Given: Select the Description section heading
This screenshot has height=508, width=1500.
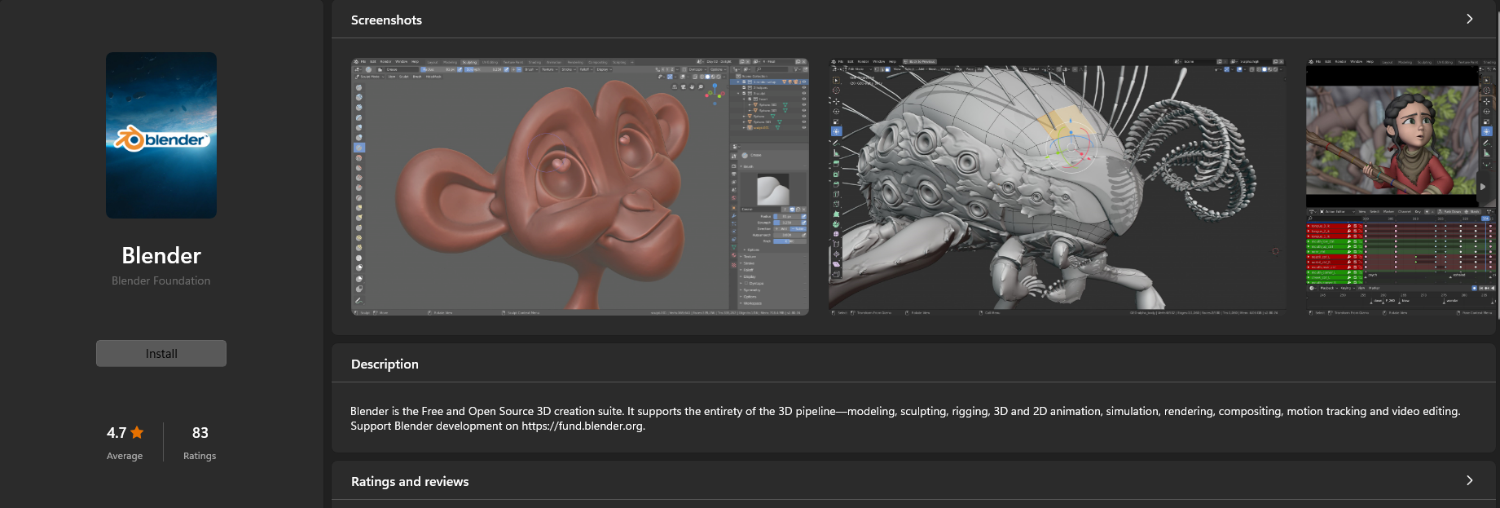Looking at the screenshot, I should pyautogui.click(x=385, y=364).
